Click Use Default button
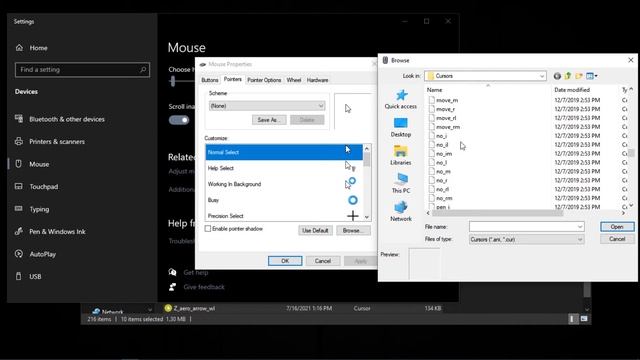 click(315, 231)
